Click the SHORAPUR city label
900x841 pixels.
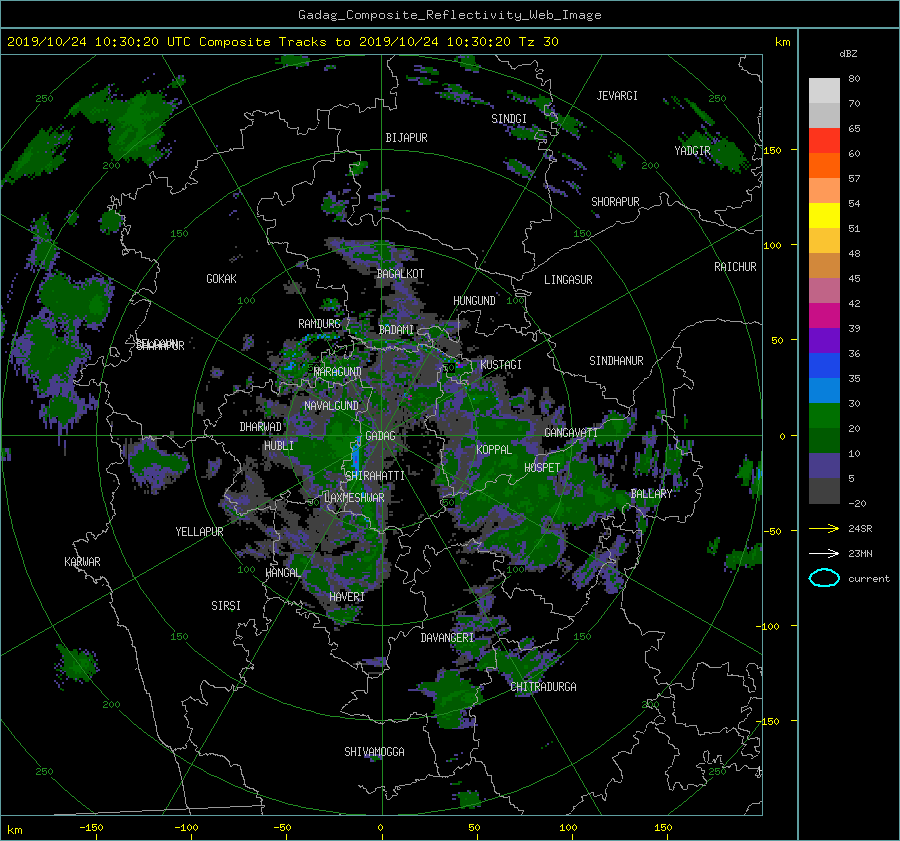click(615, 202)
